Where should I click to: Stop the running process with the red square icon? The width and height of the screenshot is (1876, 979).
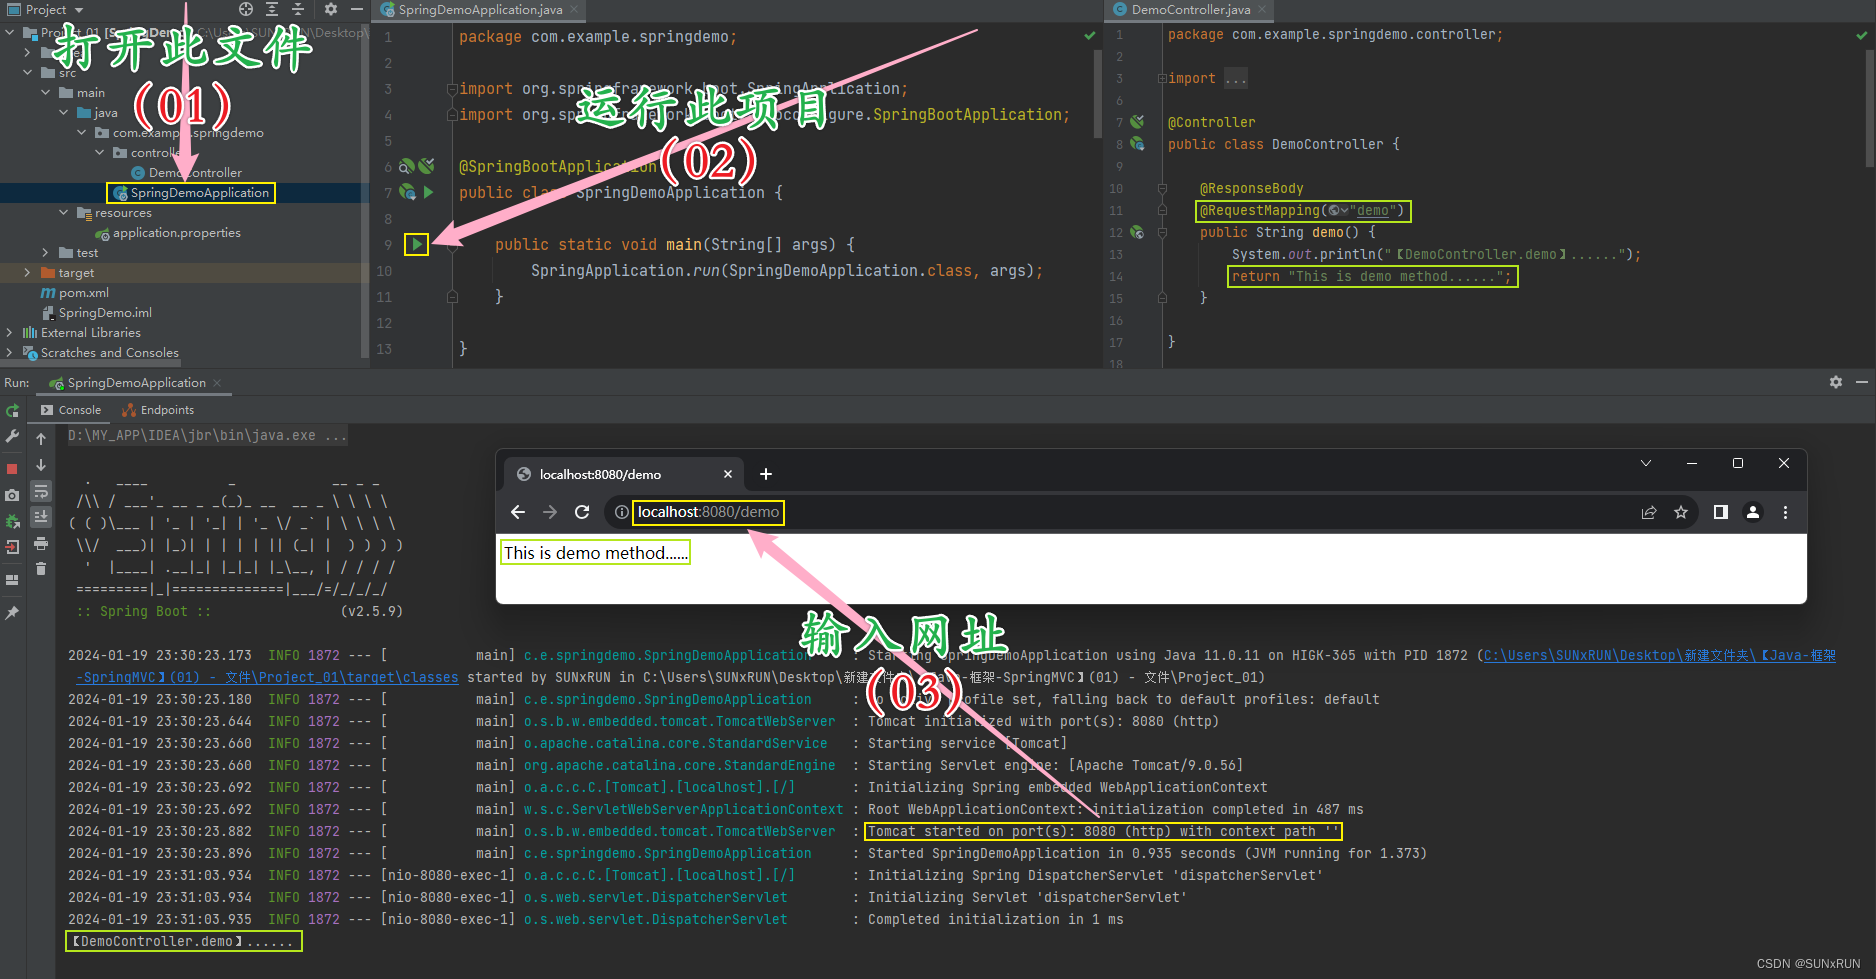pos(12,466)
